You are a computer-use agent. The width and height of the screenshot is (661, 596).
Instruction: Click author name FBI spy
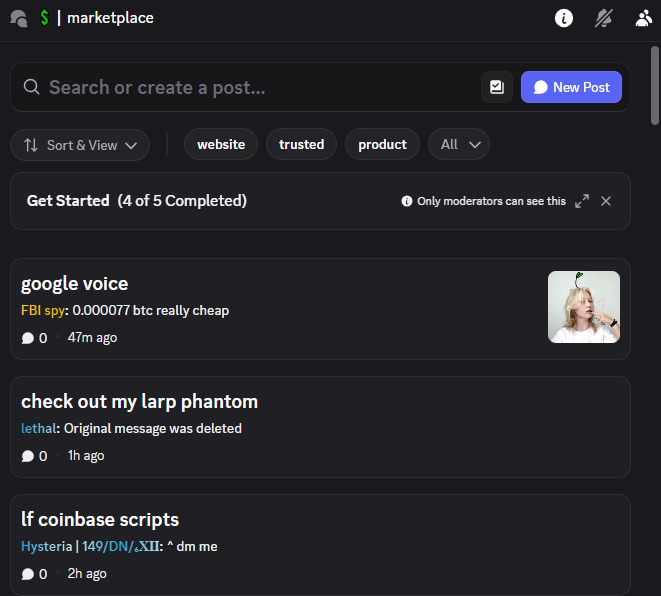tap(43, 310)
